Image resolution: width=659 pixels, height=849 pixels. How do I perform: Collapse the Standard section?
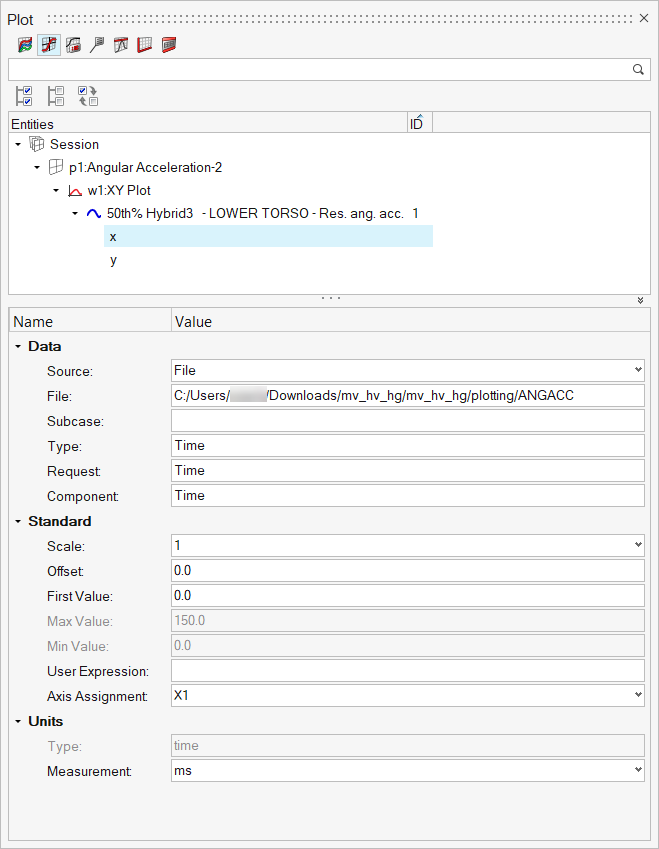(x=18, y=521)
